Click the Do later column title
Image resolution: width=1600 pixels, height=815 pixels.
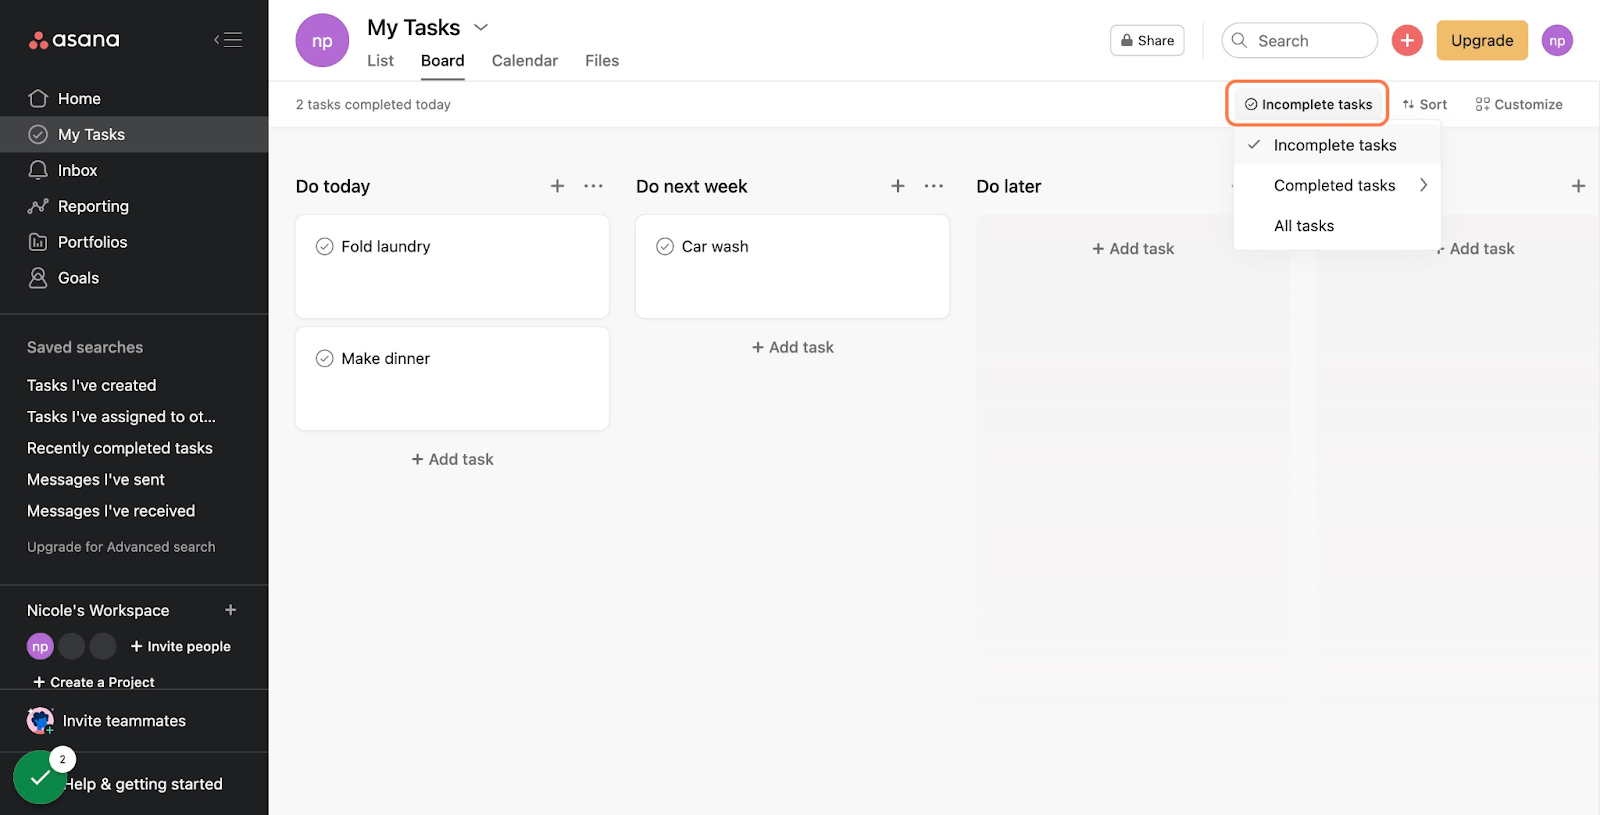click(1008, 186)
